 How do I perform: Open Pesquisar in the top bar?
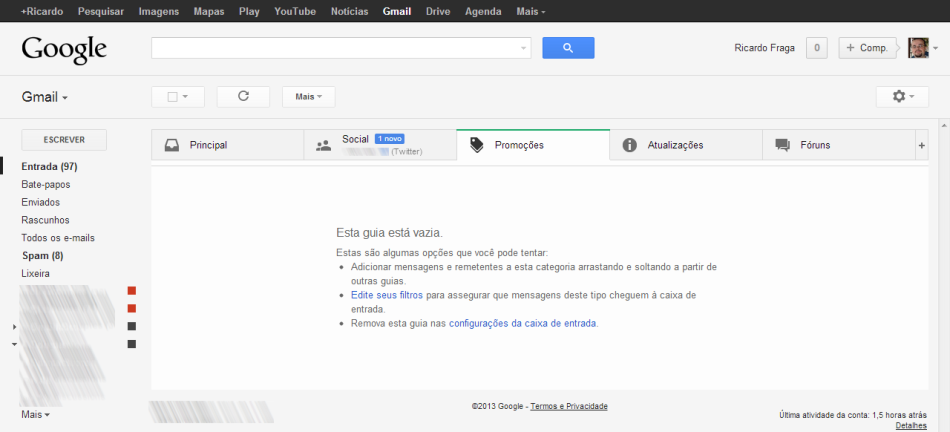101,12
